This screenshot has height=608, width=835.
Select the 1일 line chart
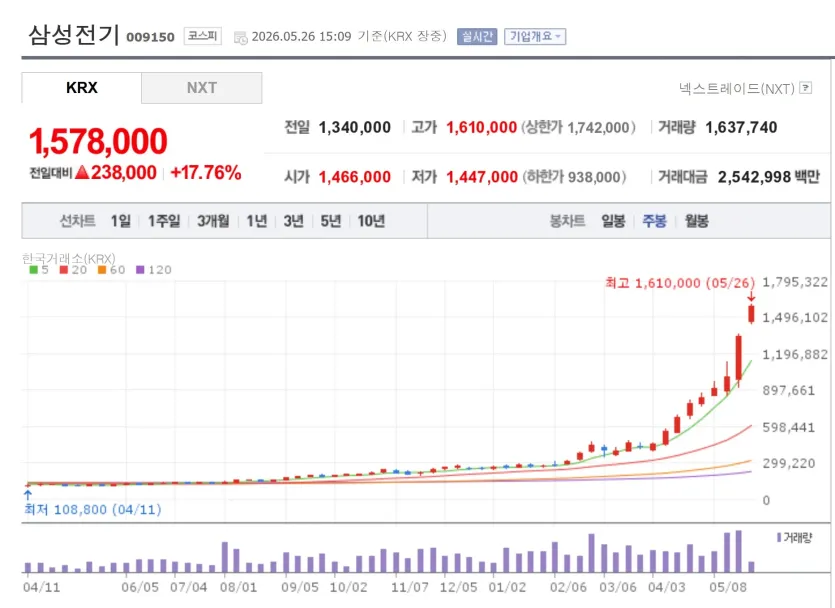point(120,220)
